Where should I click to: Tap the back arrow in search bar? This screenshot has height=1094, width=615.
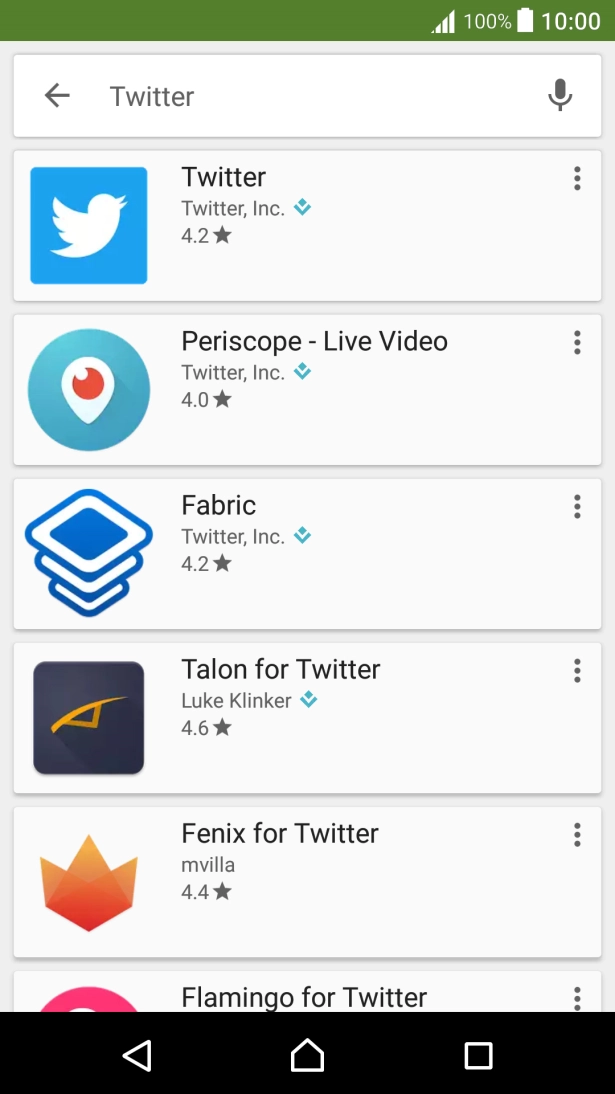click(x=57, y=96)
